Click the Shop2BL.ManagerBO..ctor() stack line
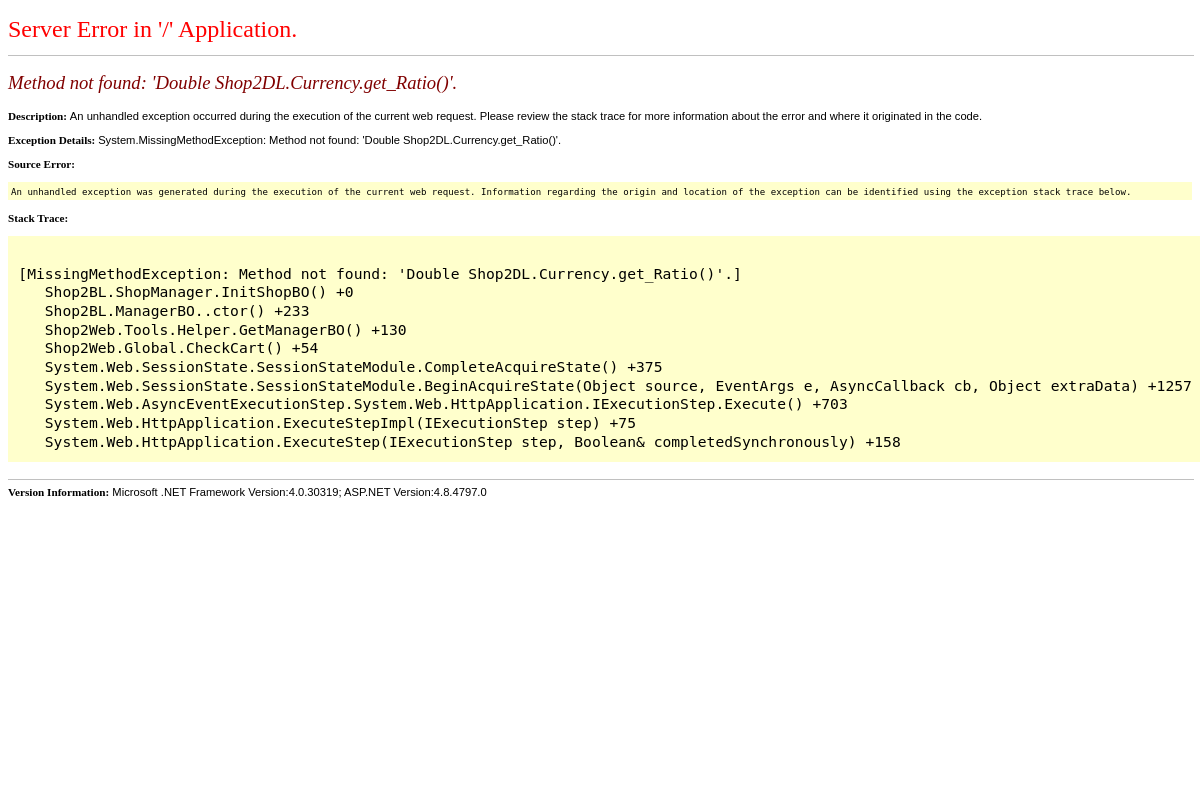Viewport: 1200px width, 800px height. click(x=177, y=311)
